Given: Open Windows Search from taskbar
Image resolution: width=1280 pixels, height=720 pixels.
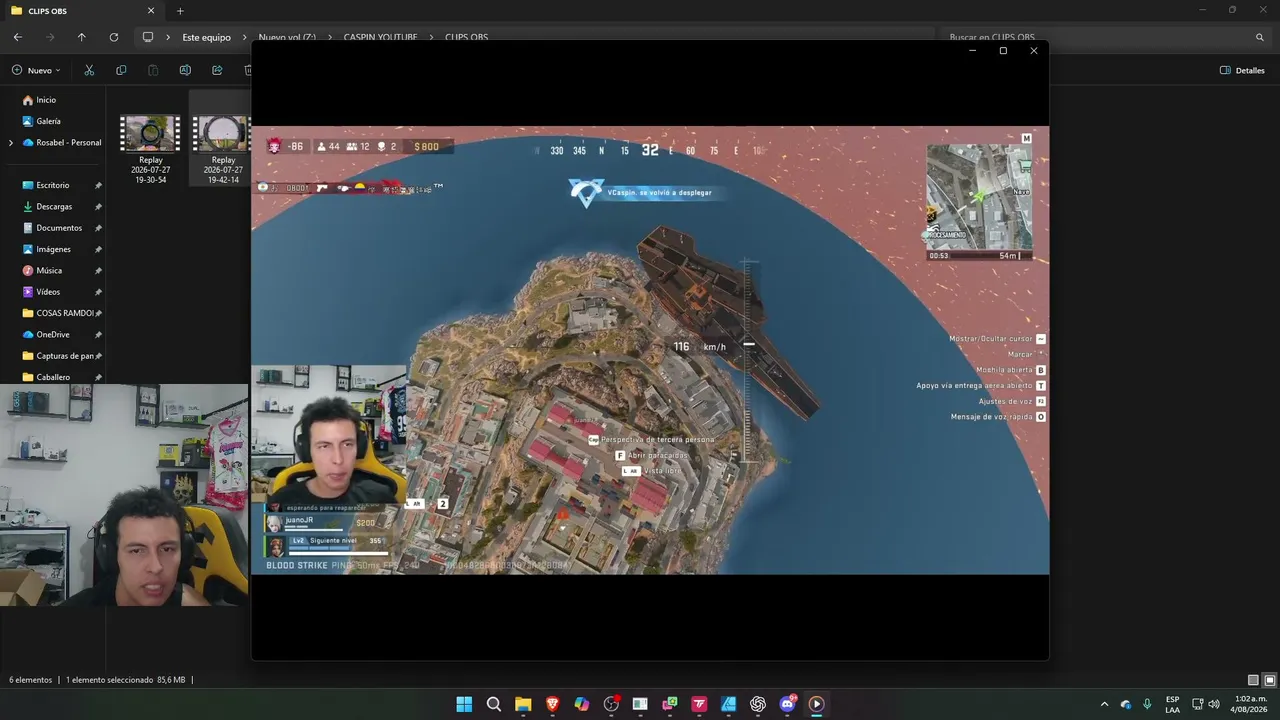Looking at the screenshot, I should point(494,704).
